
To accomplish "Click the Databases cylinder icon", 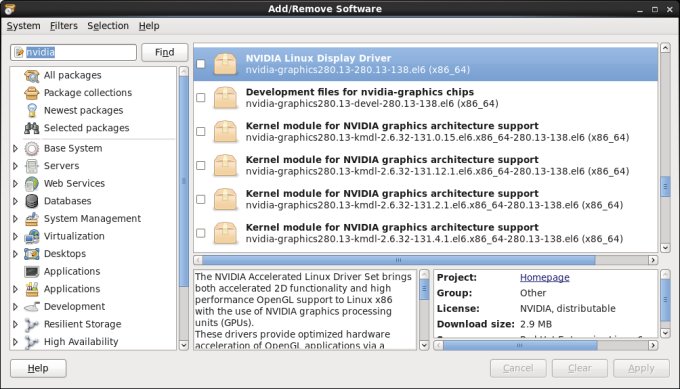I will [x=32, y=201].
